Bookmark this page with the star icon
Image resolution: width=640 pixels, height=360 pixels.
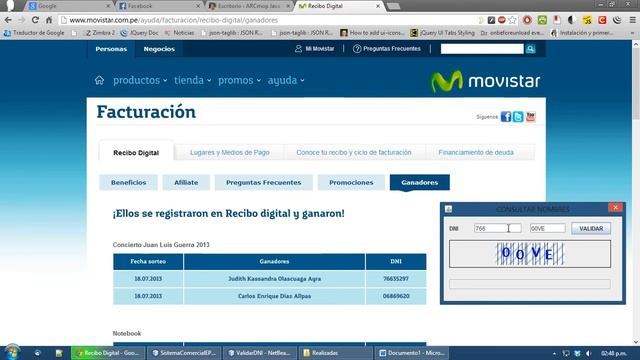tap(513, 20)
